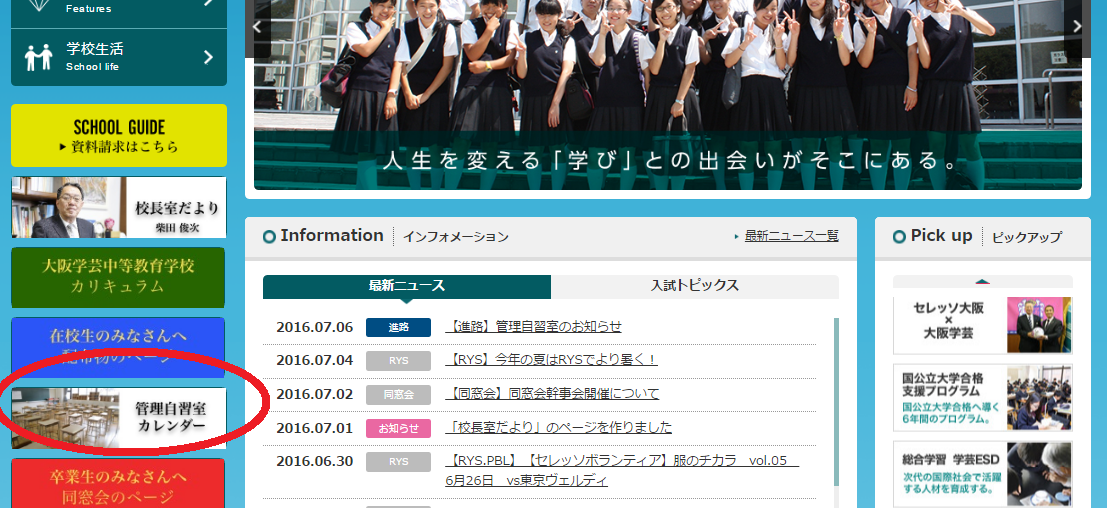
Task: Open the 大阪学芸中等教育学校 カリキュラム banner
Action: (x=118, y=277)
